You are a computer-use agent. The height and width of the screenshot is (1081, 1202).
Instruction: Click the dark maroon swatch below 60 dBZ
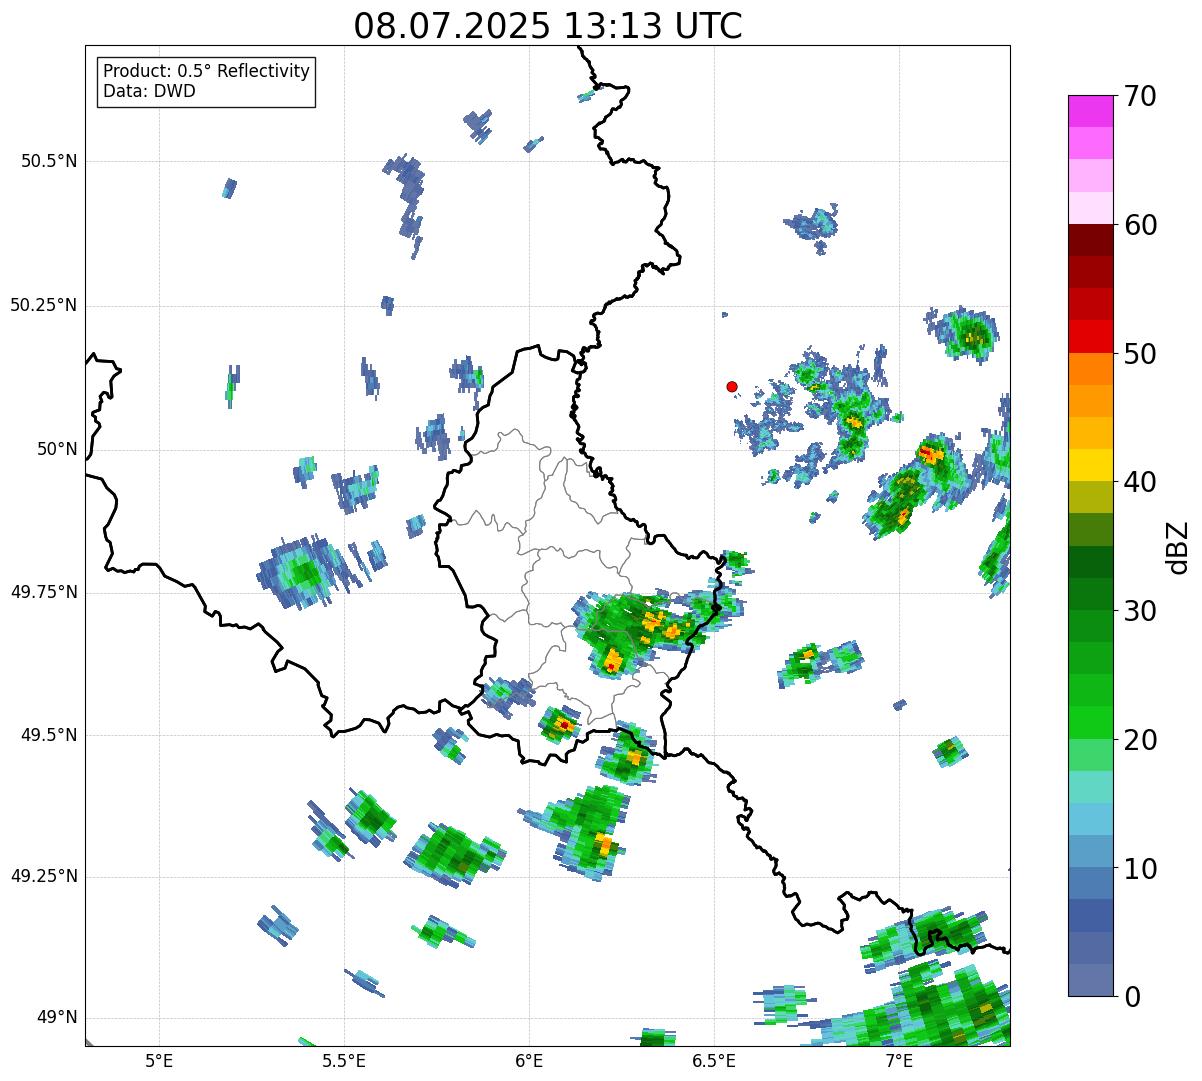click(x=1090, y=240)
